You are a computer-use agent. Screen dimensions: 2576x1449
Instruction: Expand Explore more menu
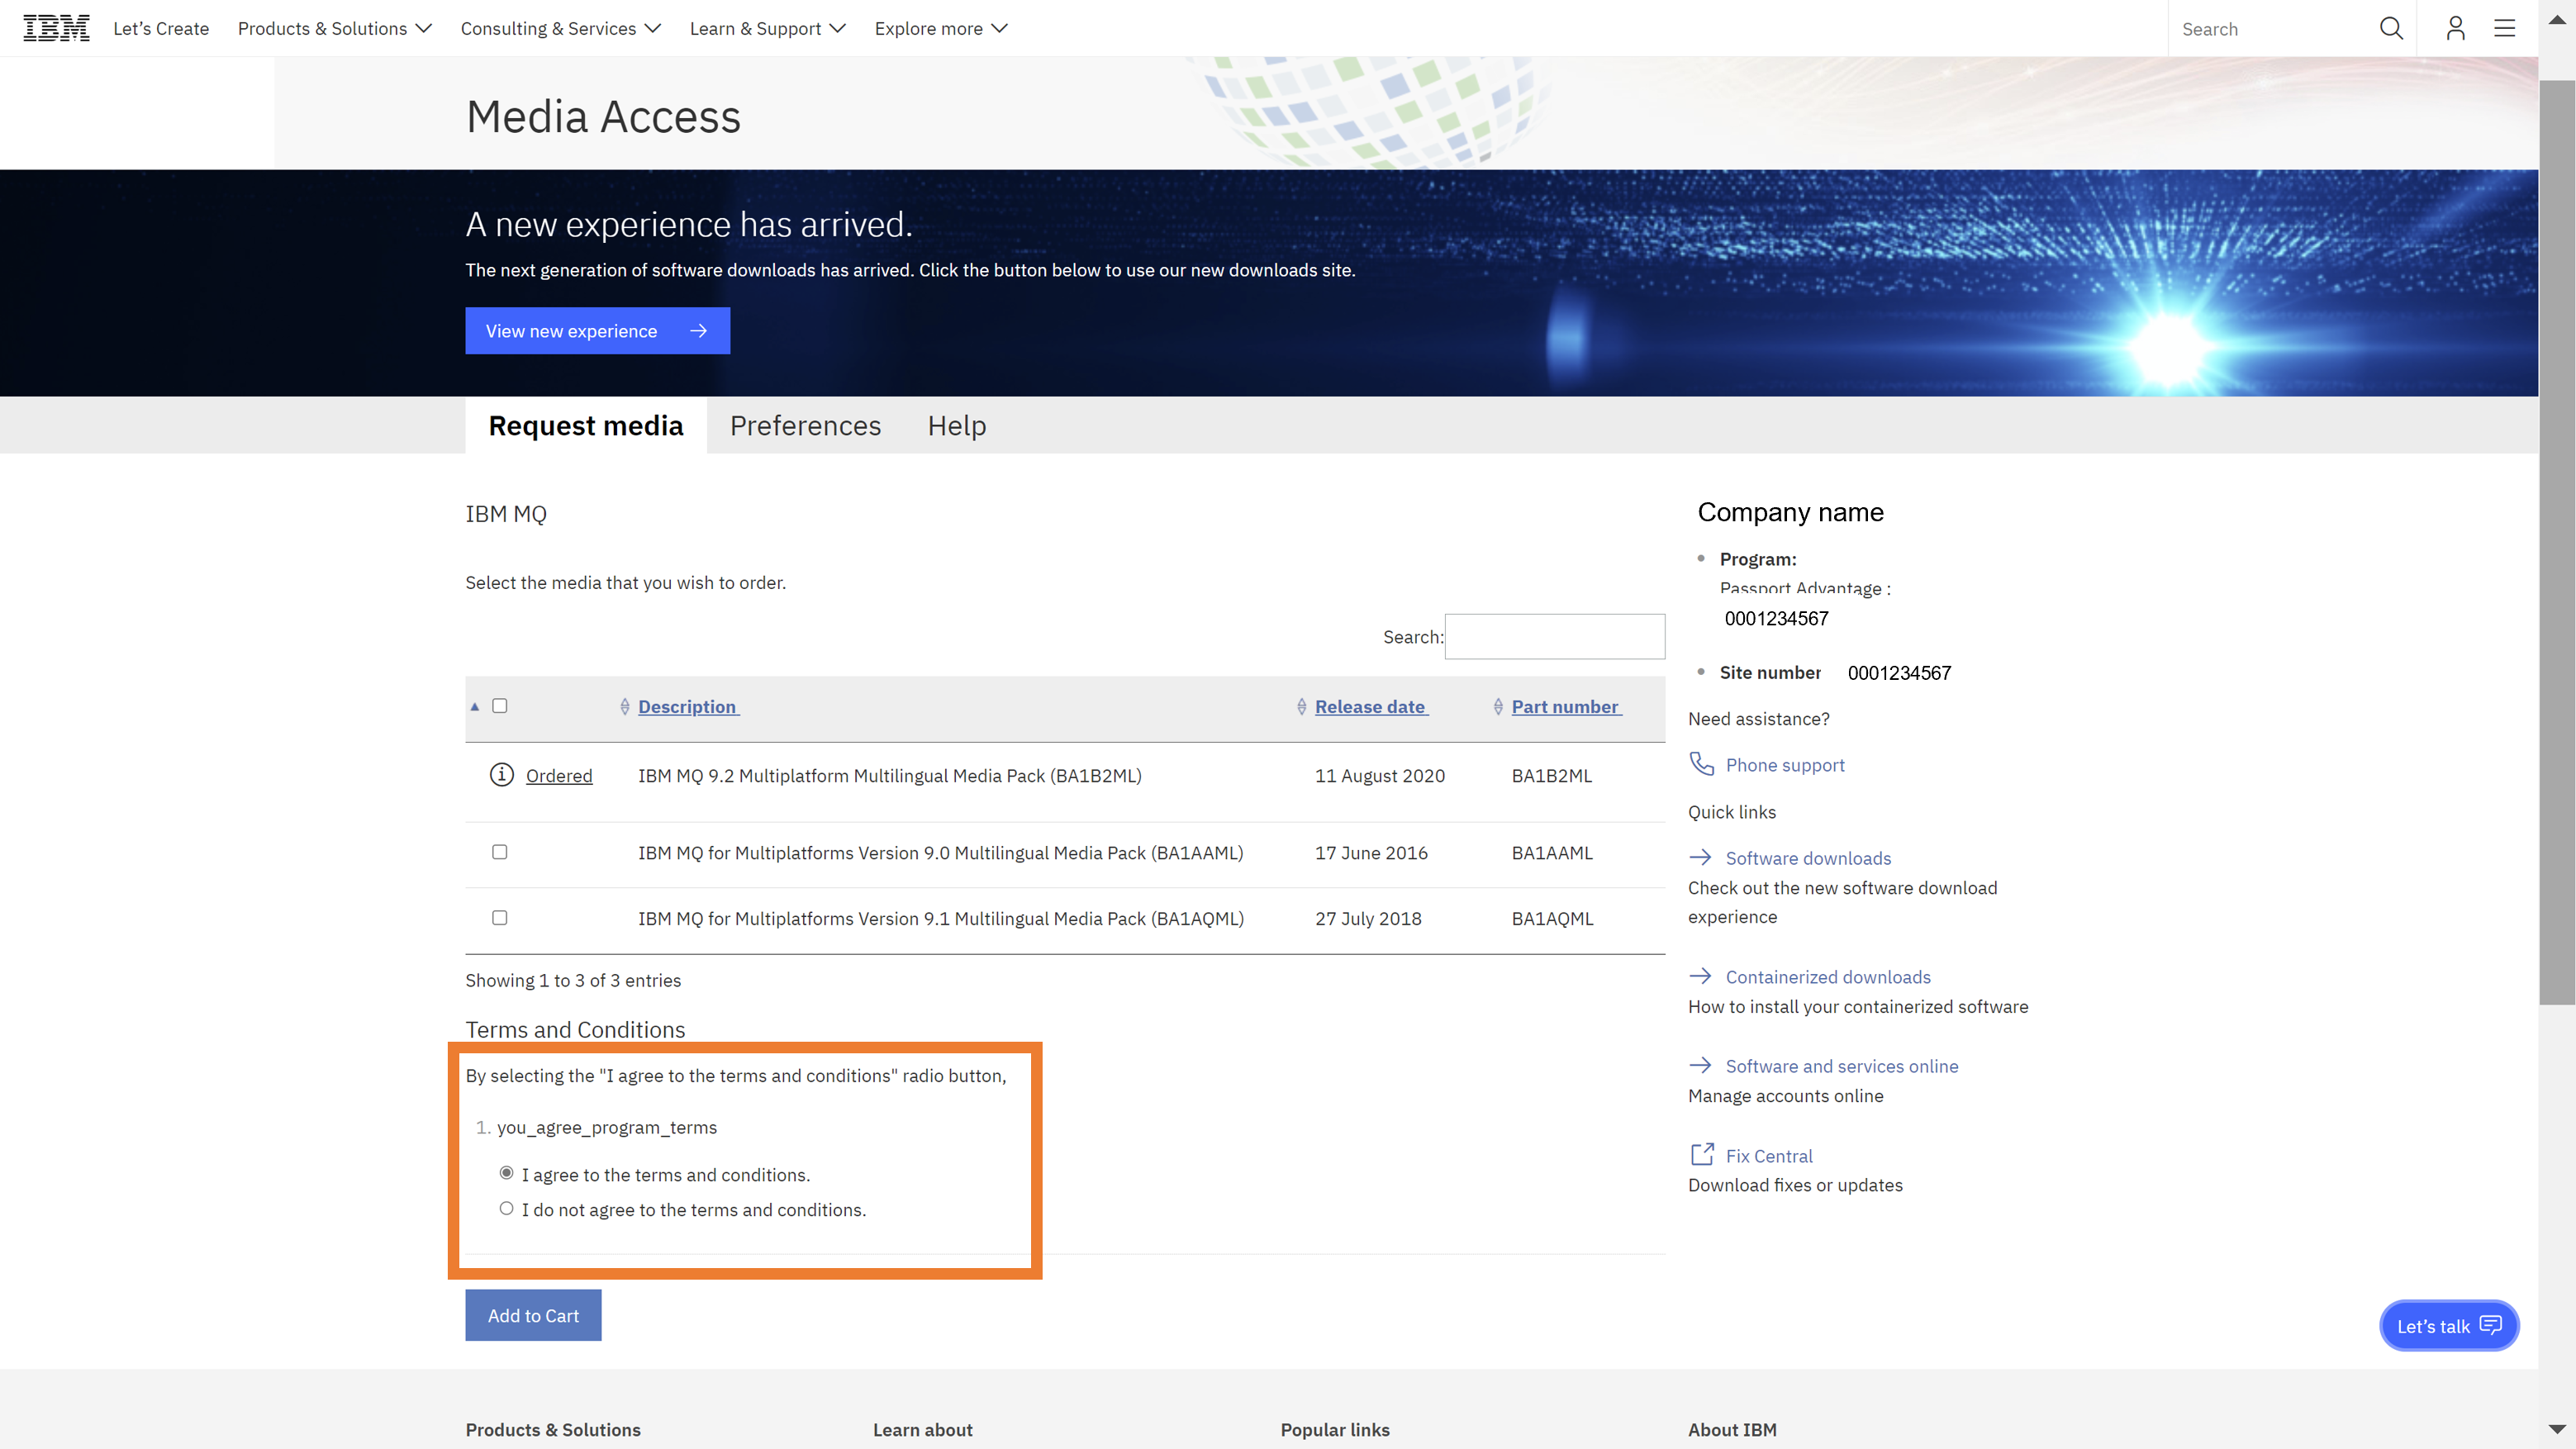point(940,28)
